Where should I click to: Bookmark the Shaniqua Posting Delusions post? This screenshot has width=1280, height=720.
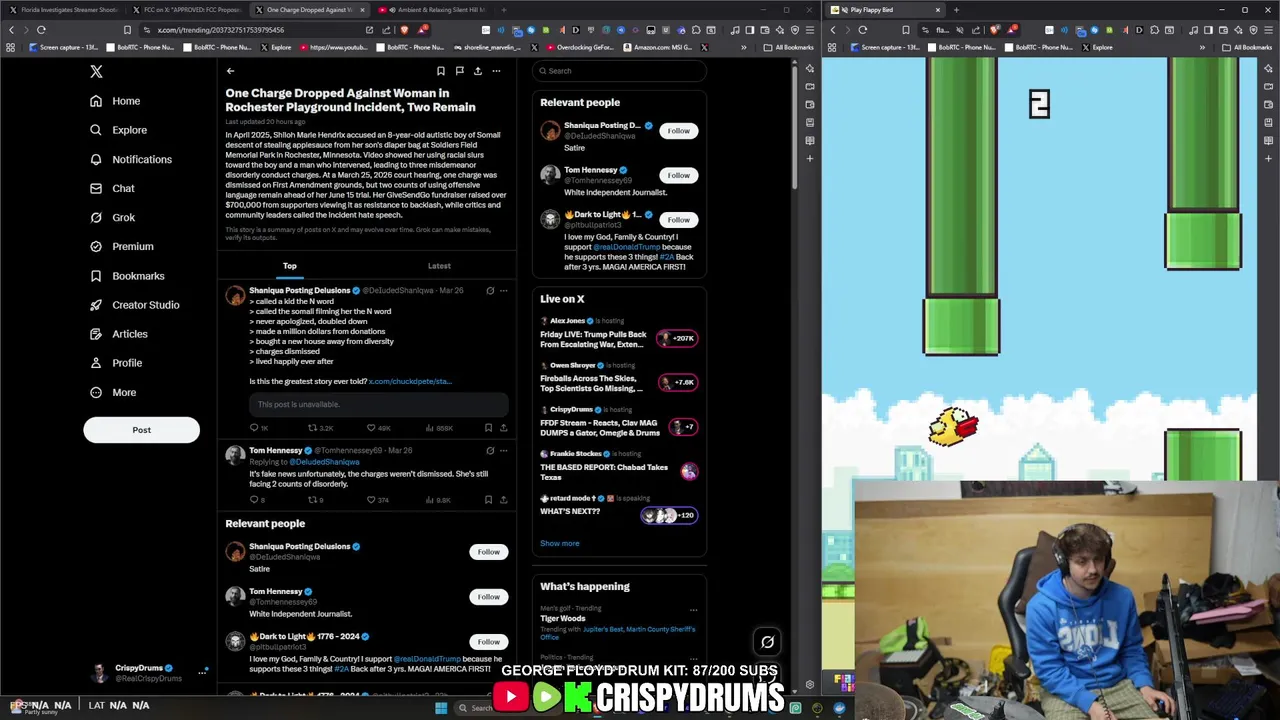488,428
